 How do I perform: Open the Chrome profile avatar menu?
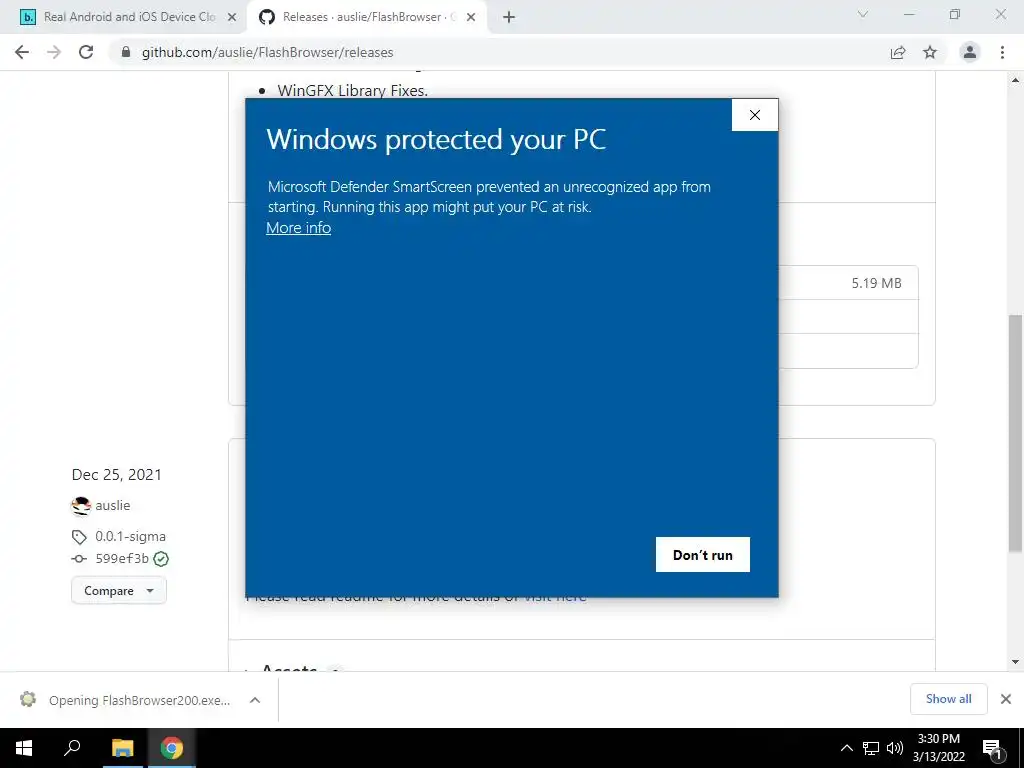pyautogui.click(x=970, y=52)
